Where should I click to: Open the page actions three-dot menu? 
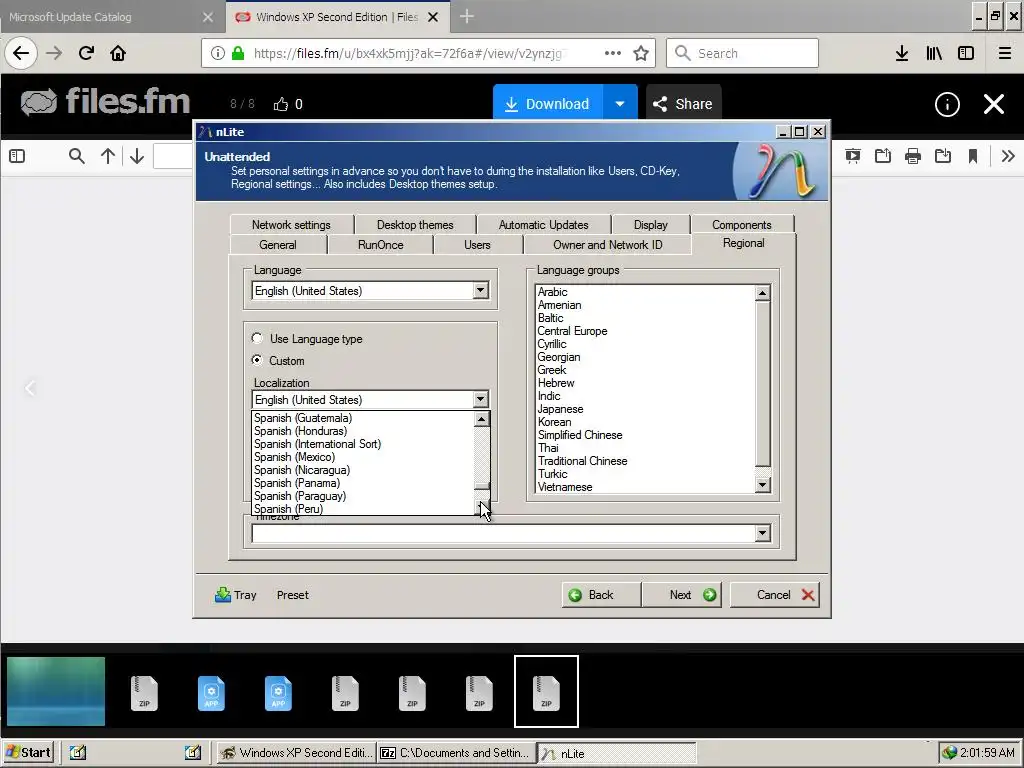click(x=613, y=53)
